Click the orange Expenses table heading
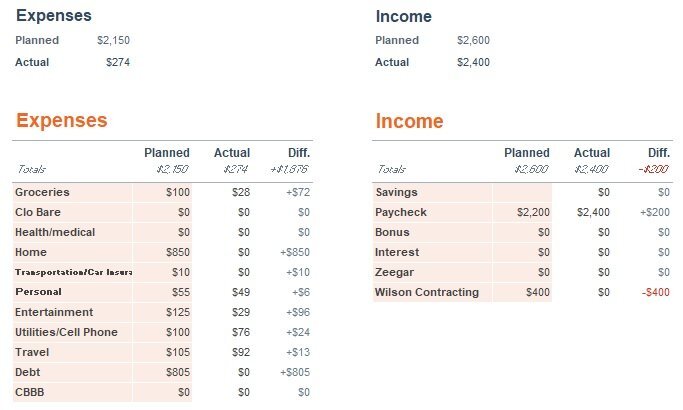The width and height of the screenshot is (683, 410). pos(61,121)
